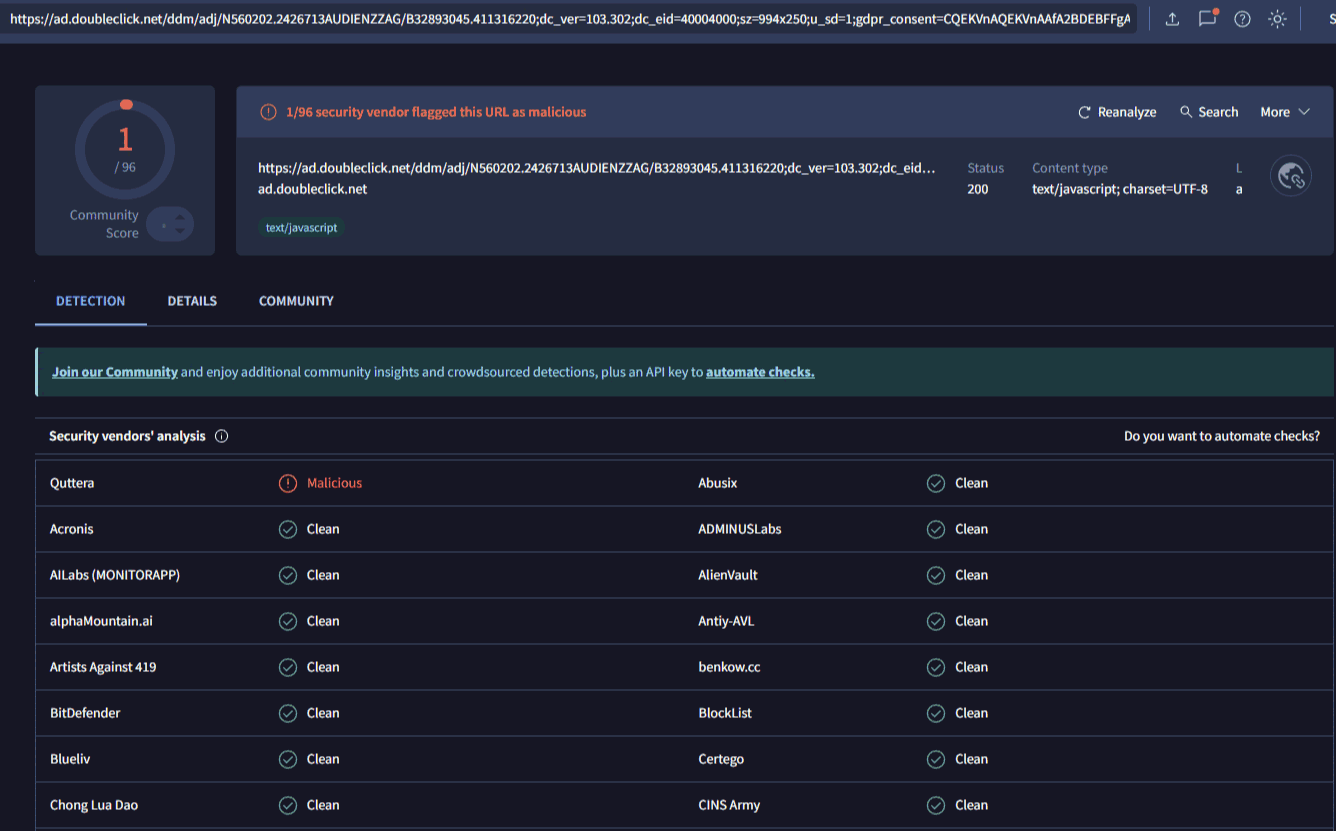Click the upload file icon in top bar
1336x831 pixels.
point(1173,19)
